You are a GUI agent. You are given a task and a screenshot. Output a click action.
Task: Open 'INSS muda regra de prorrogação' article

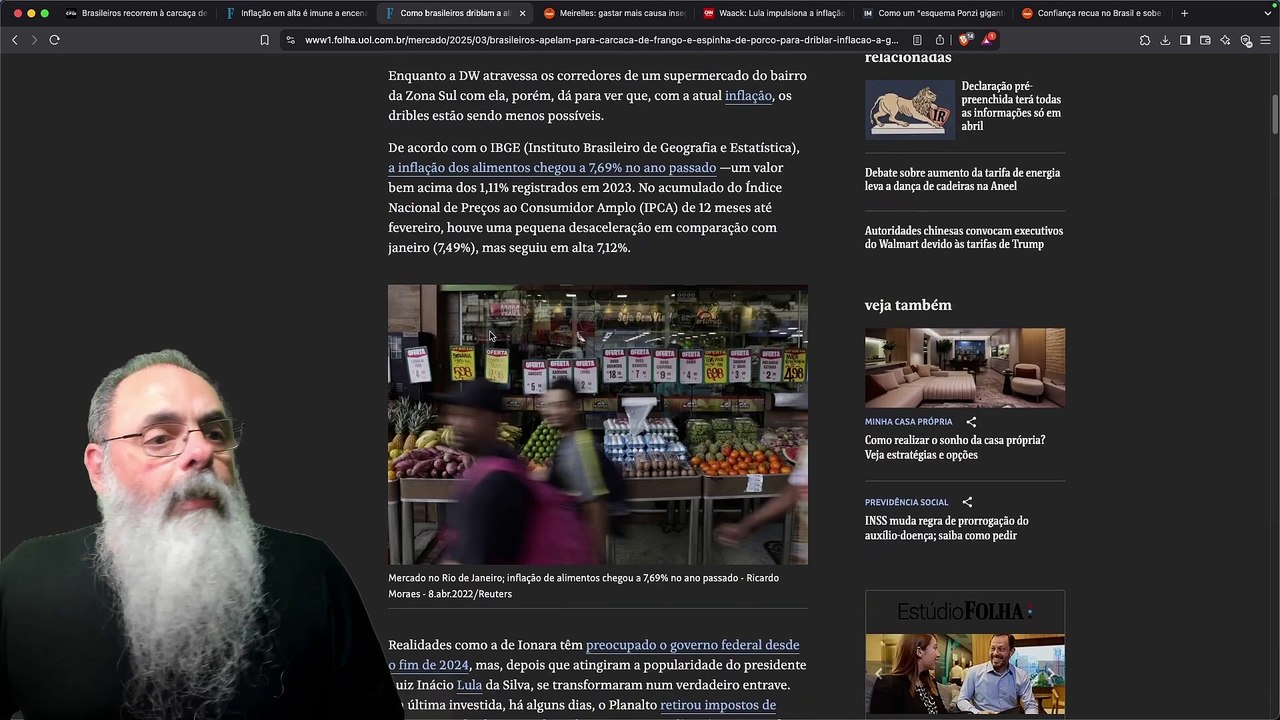coord(946,528)
